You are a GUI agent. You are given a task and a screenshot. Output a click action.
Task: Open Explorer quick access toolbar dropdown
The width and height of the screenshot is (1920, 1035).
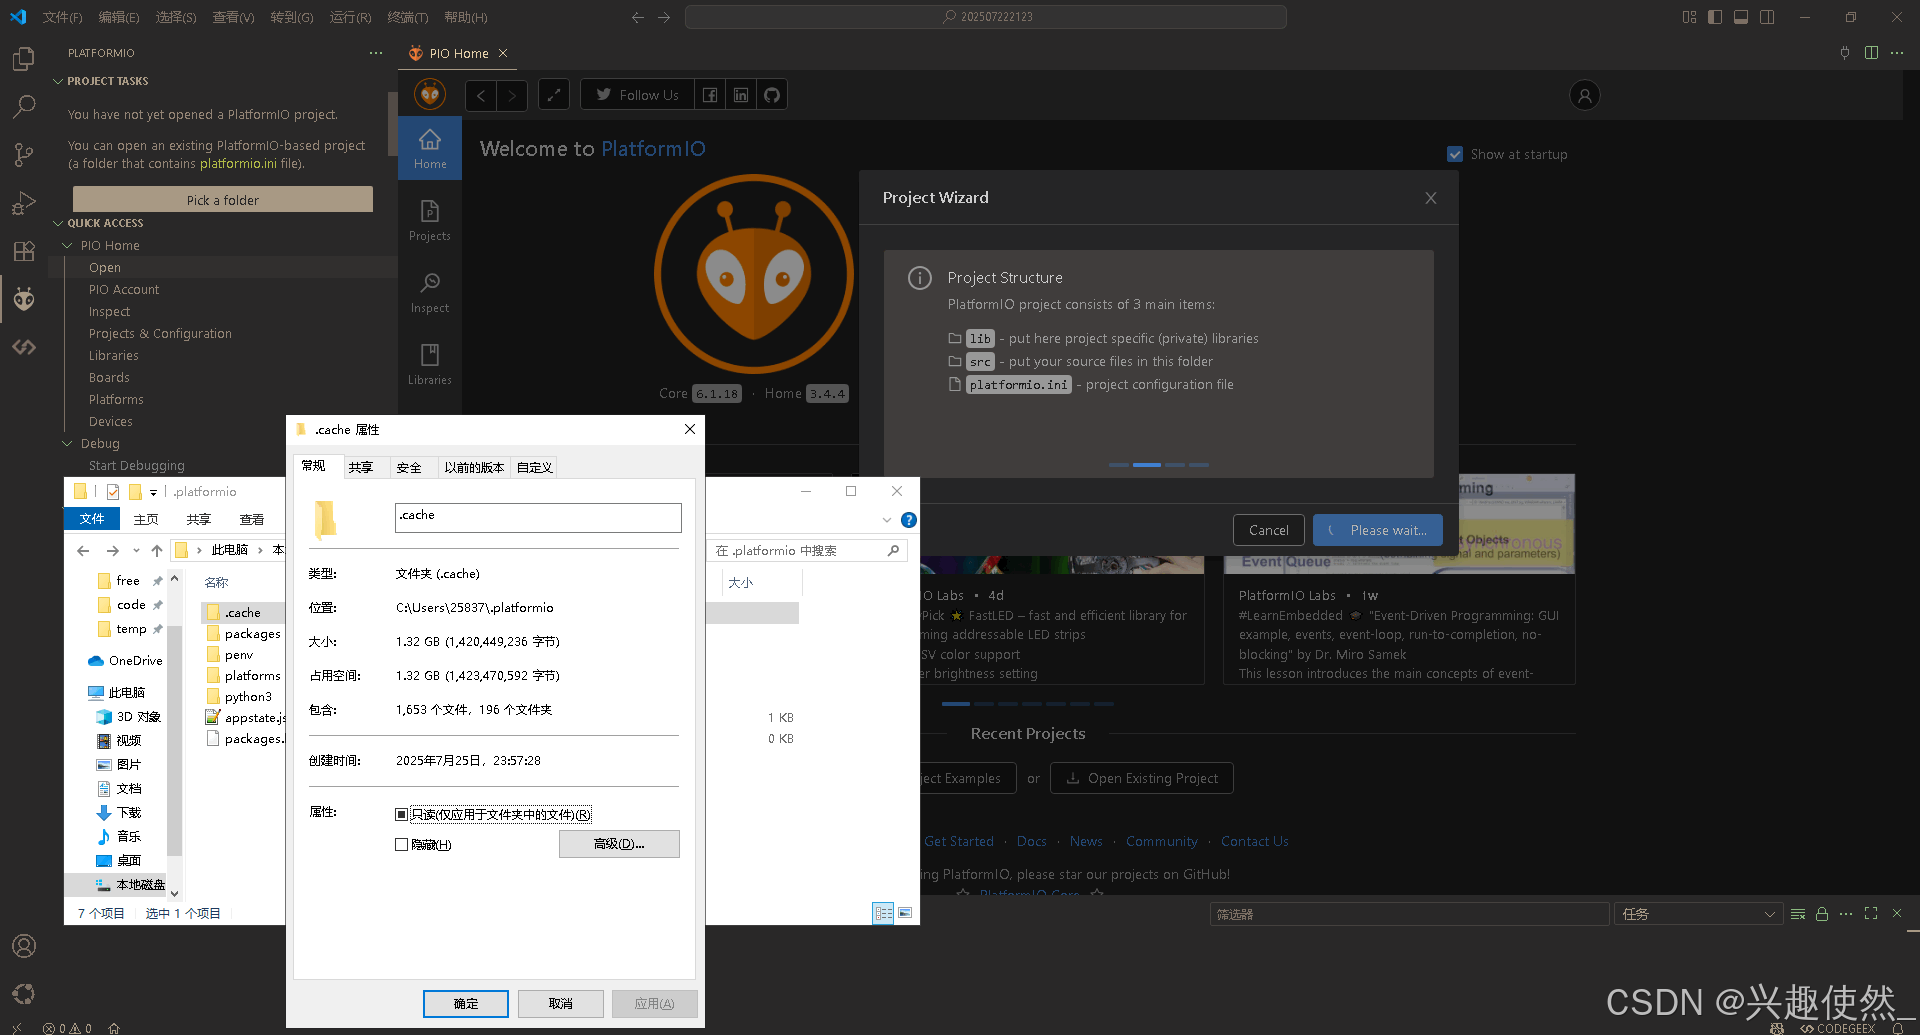point(153,492)
